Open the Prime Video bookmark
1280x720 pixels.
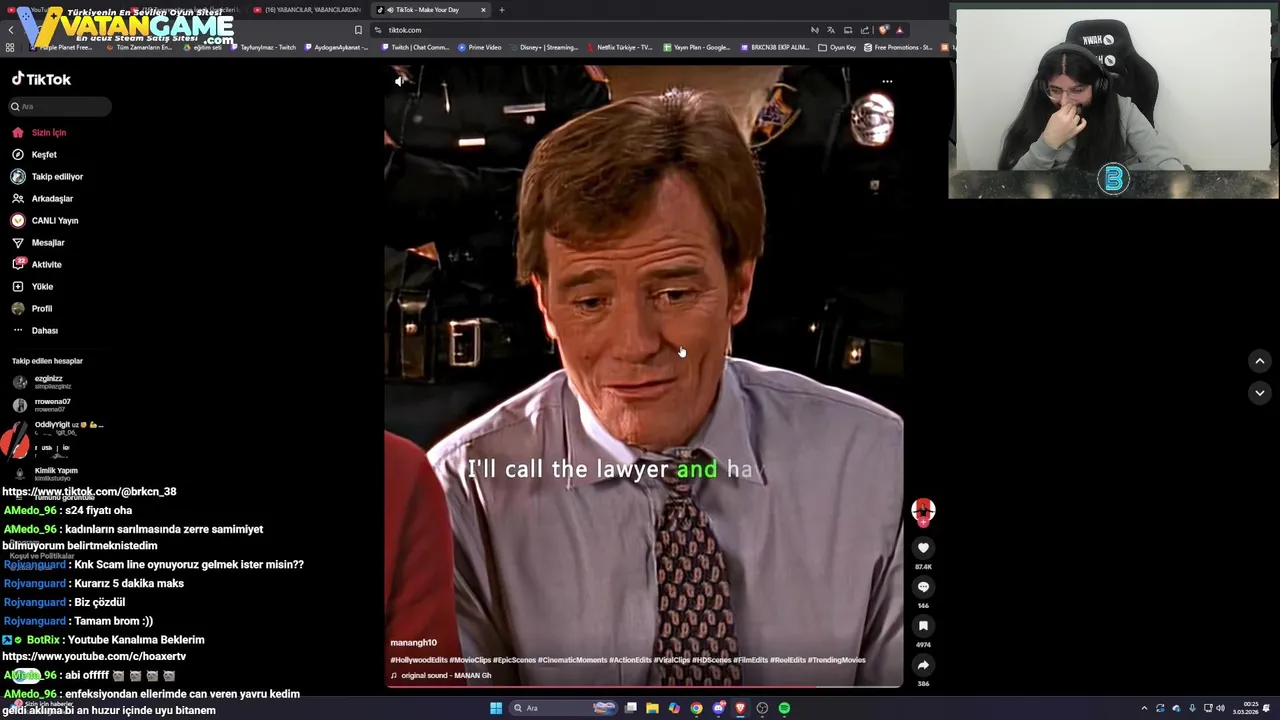[480, 47]
